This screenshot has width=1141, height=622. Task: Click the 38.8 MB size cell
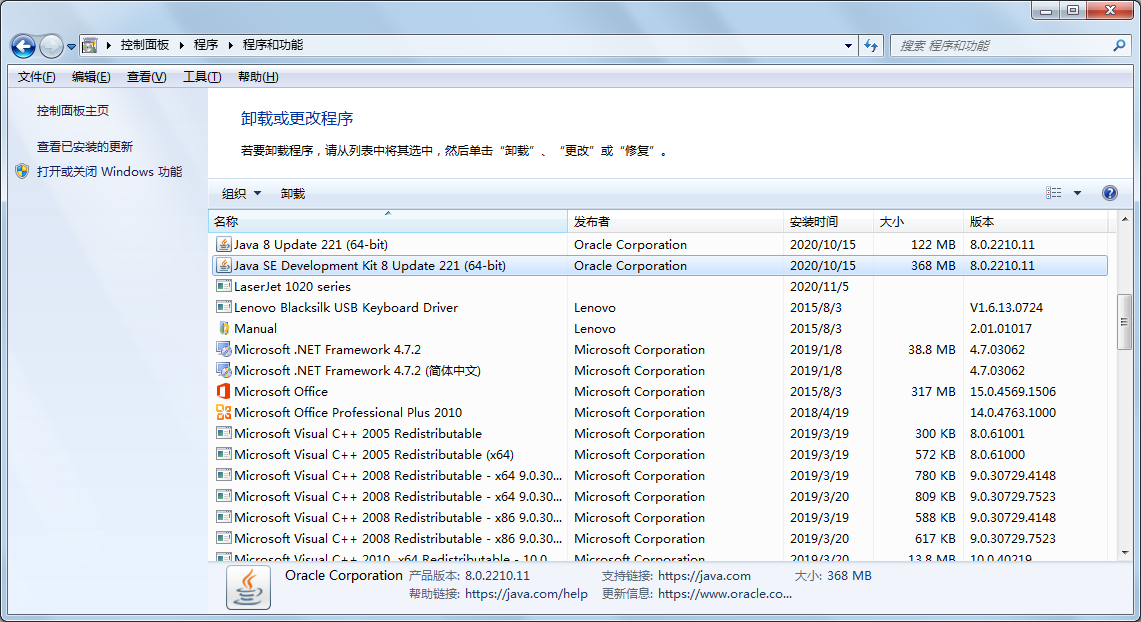[x=931, y=349]
